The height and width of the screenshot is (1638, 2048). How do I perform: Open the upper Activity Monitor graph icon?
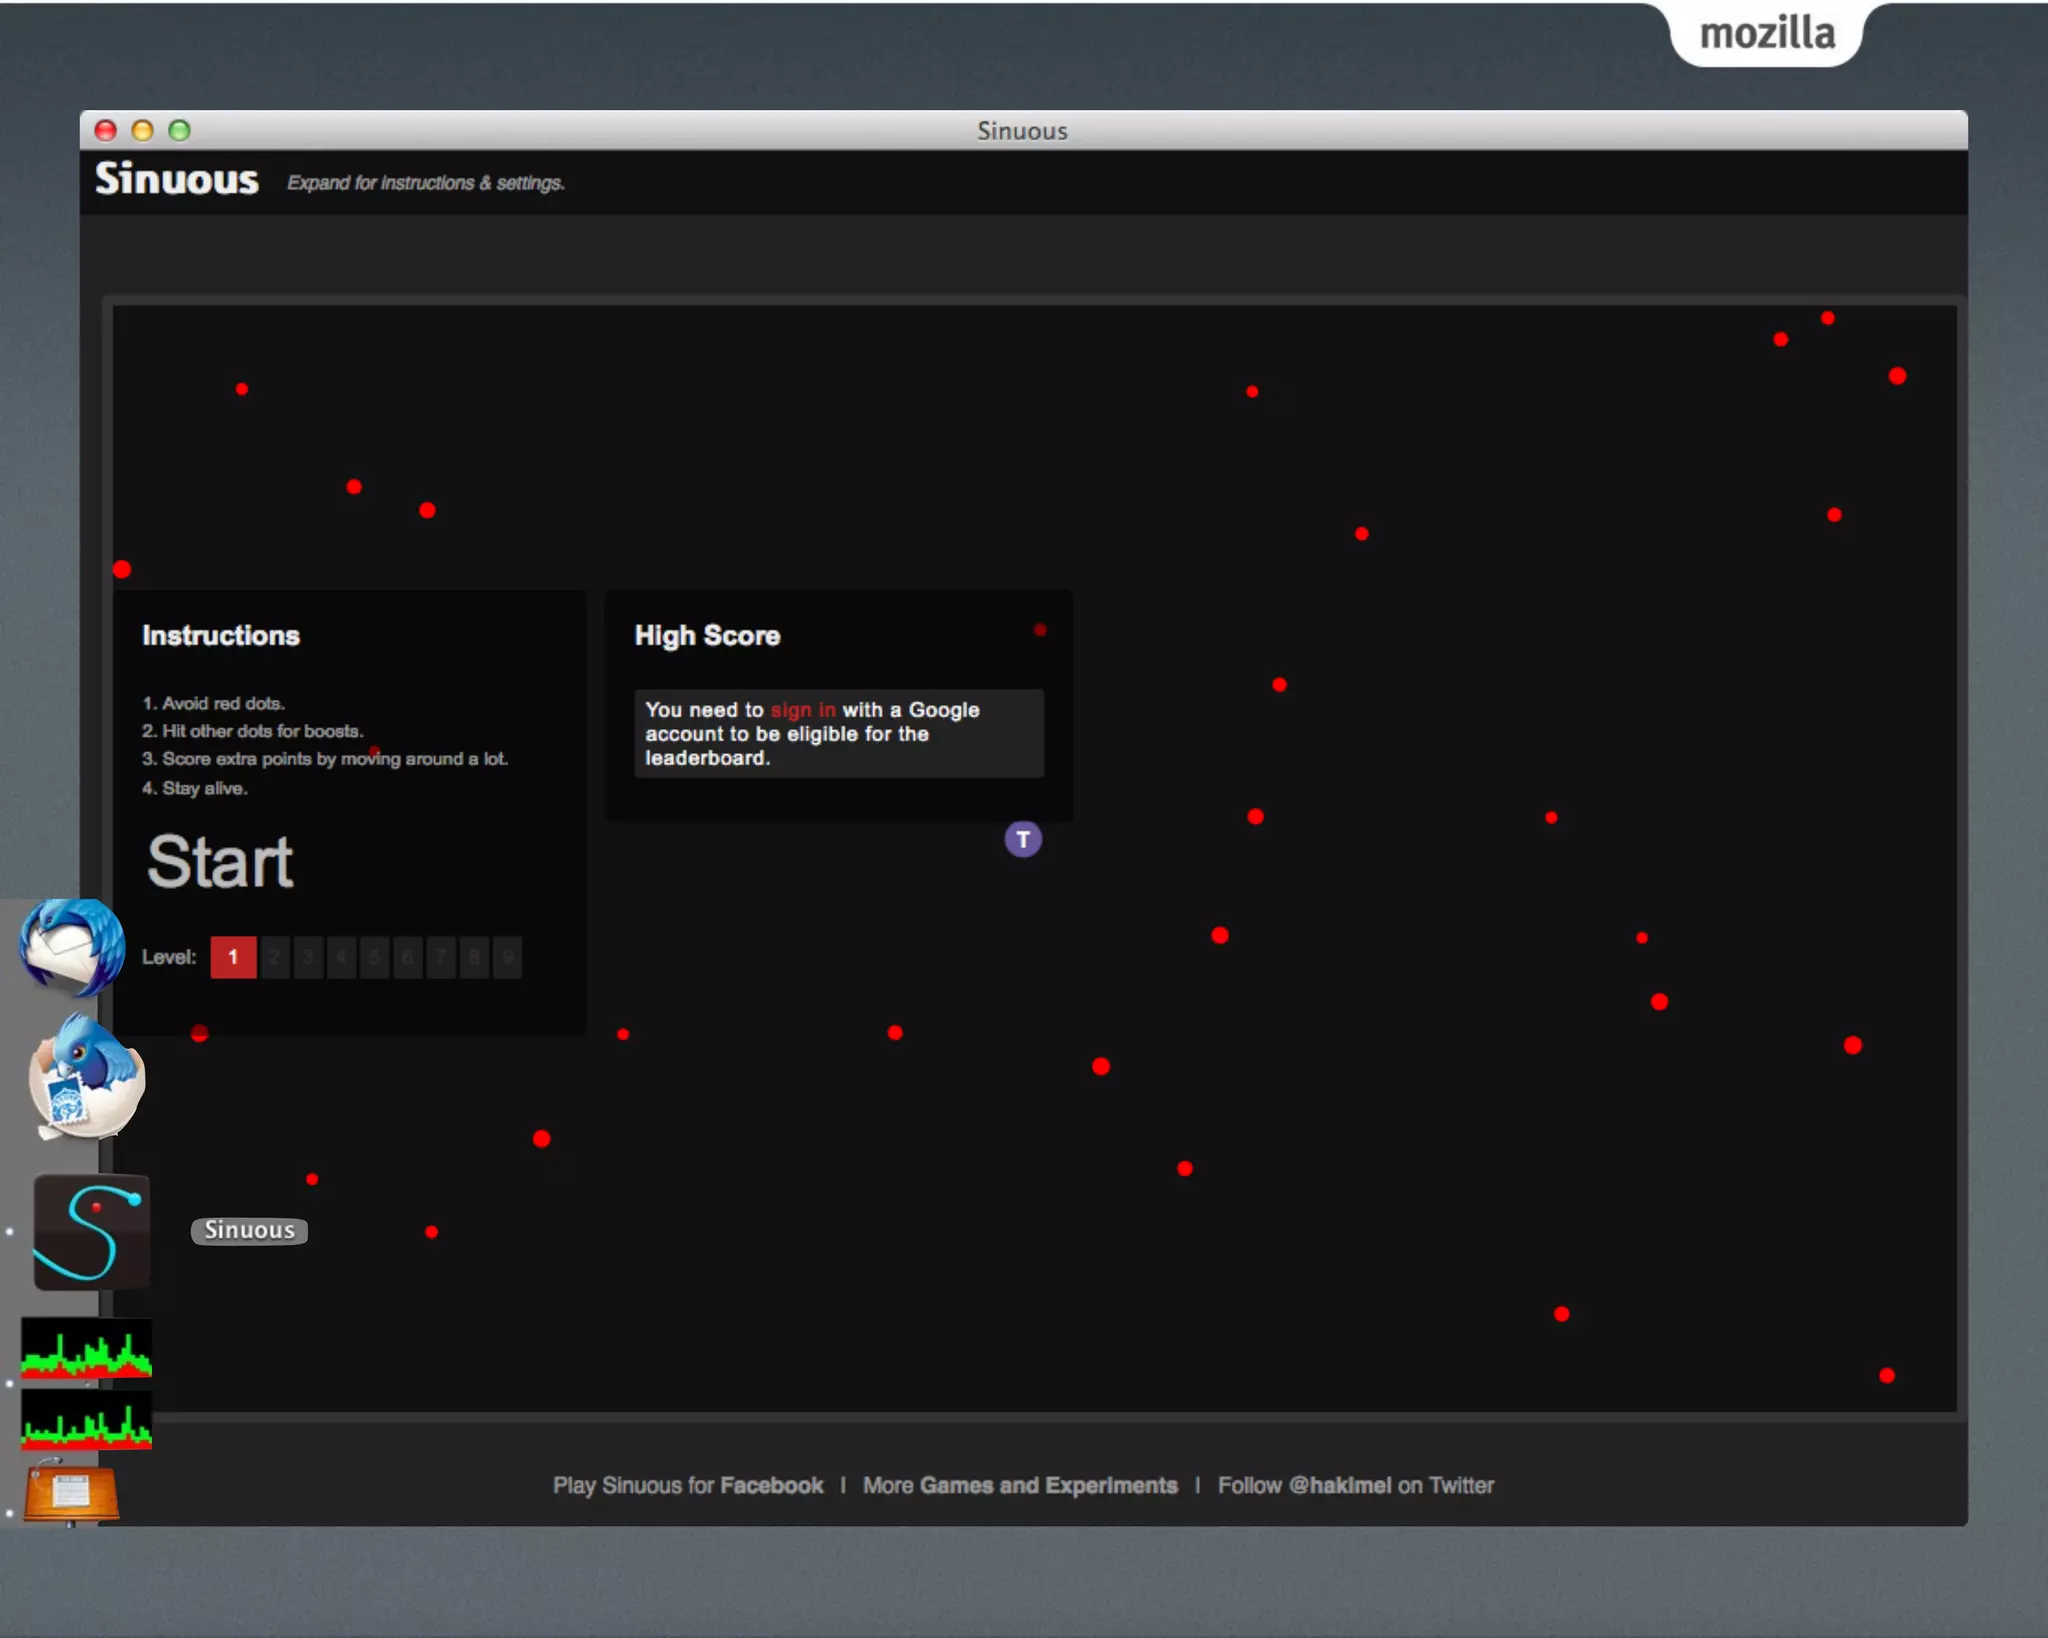(x=86, y=1348)
